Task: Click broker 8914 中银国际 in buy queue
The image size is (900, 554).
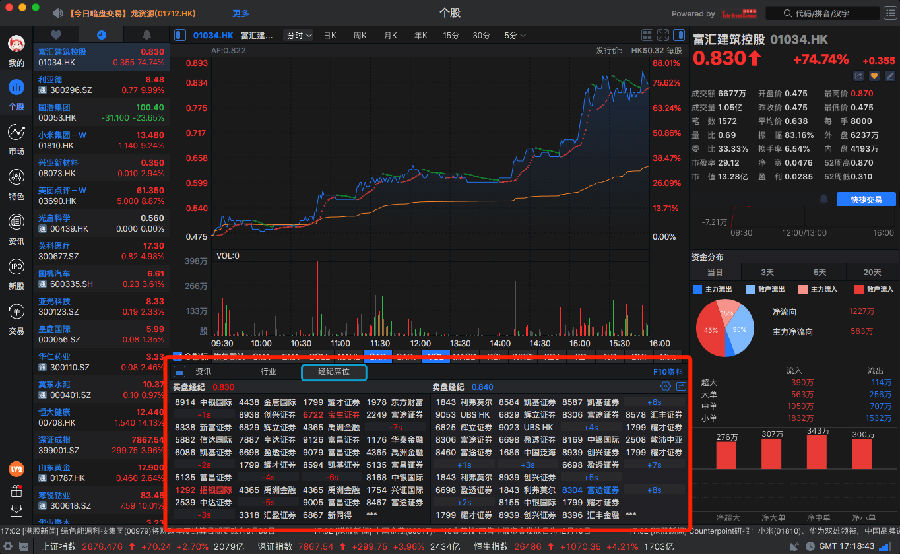Action: click(204, 402)
